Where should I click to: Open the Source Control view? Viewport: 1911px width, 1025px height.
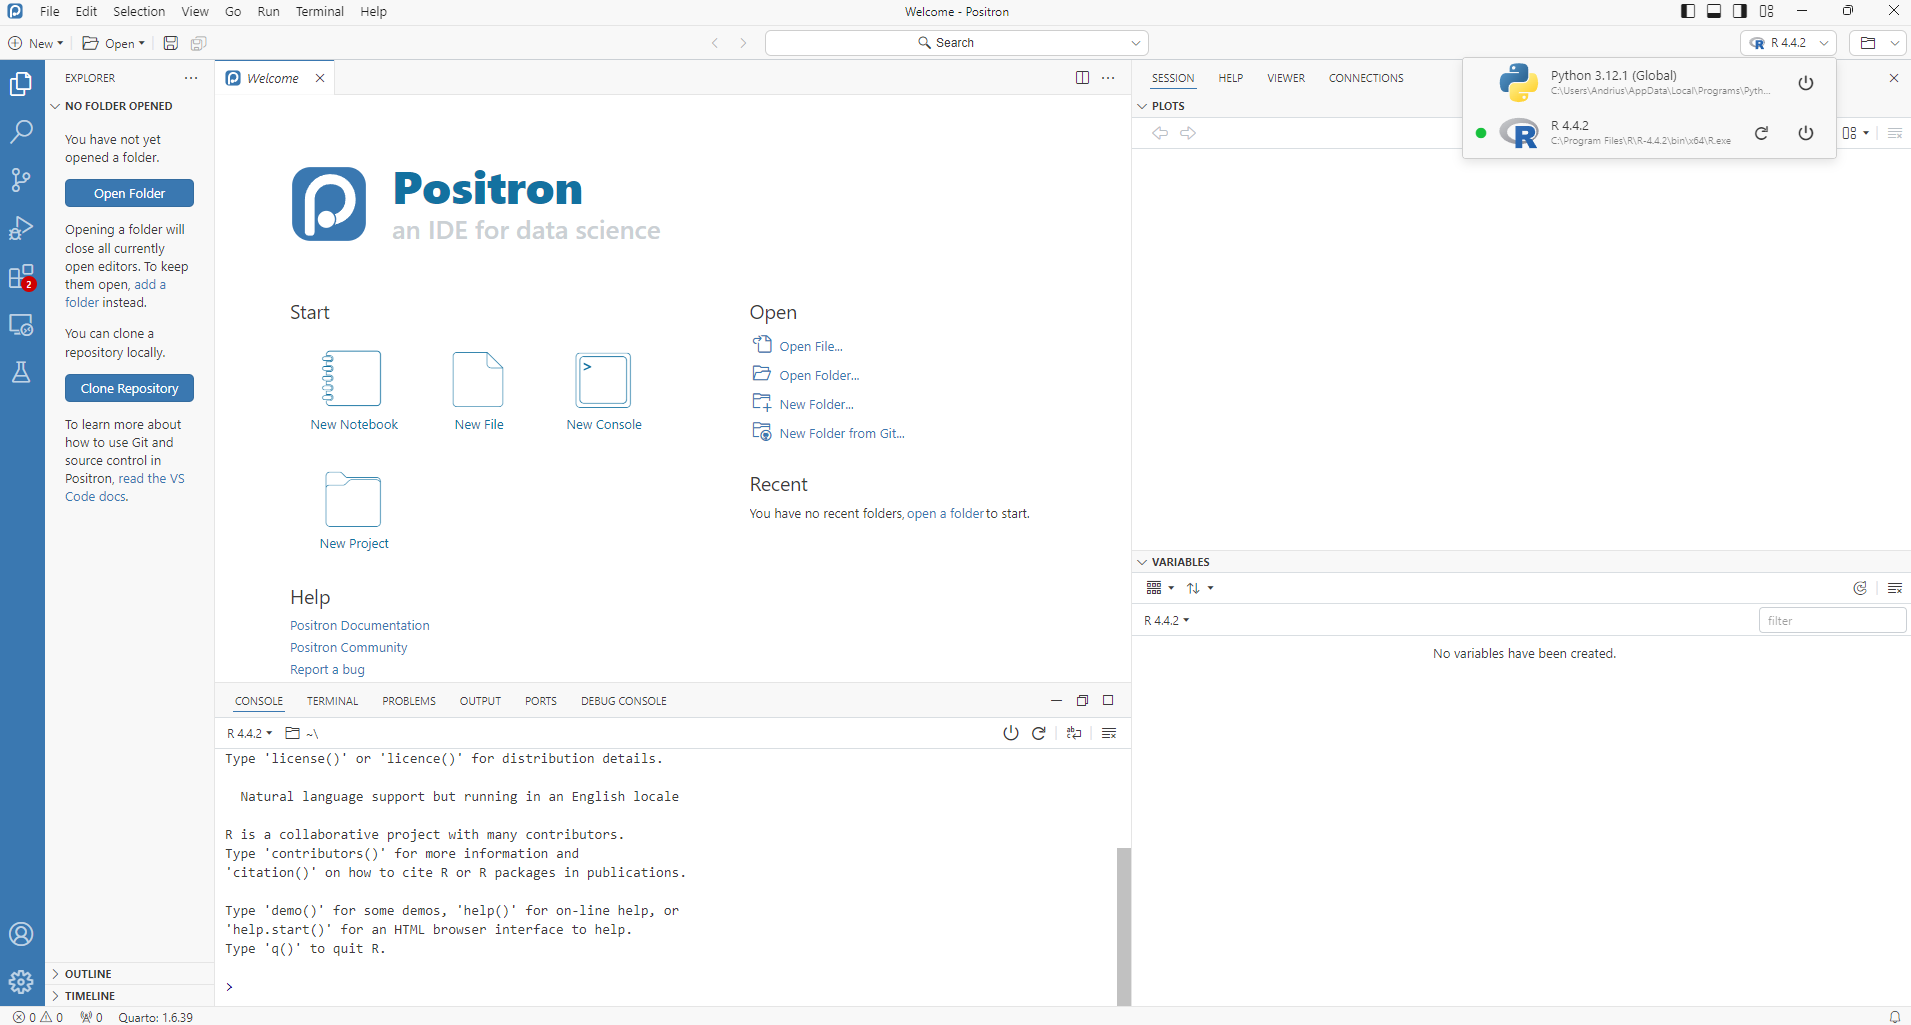coord(21,180)
